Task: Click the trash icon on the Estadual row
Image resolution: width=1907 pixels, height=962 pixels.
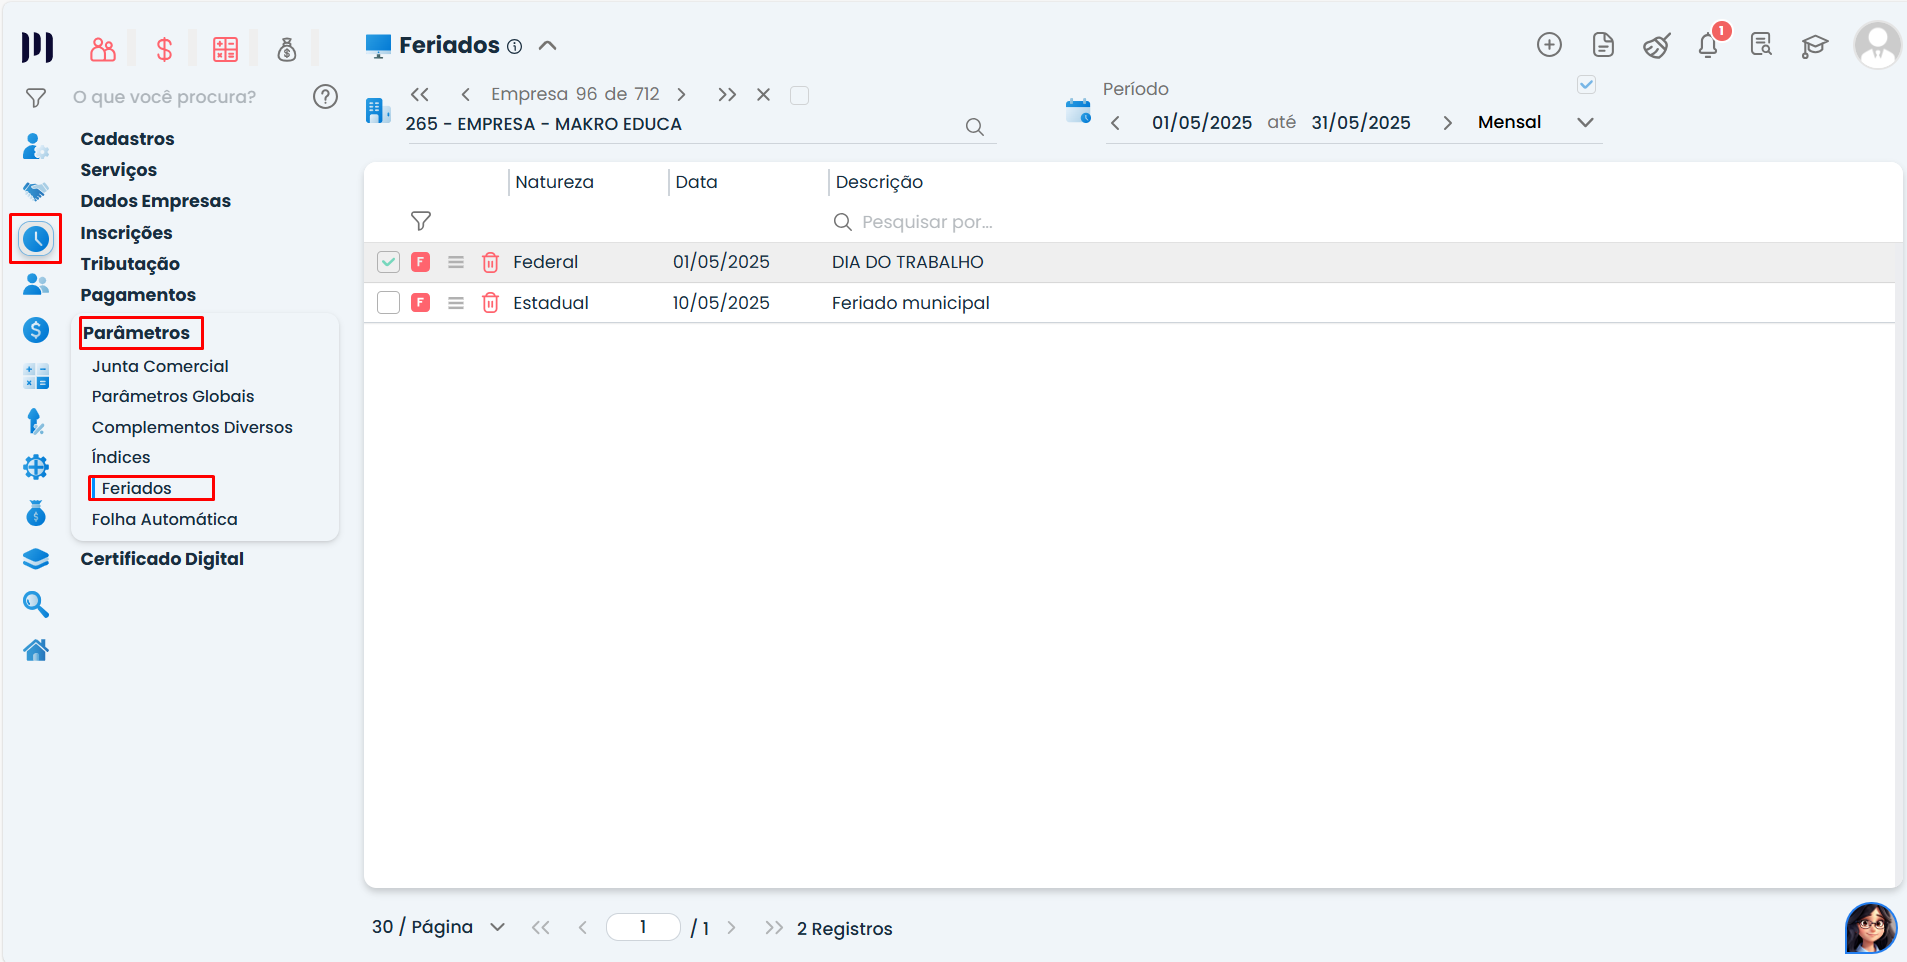Action: pos(490,303)
